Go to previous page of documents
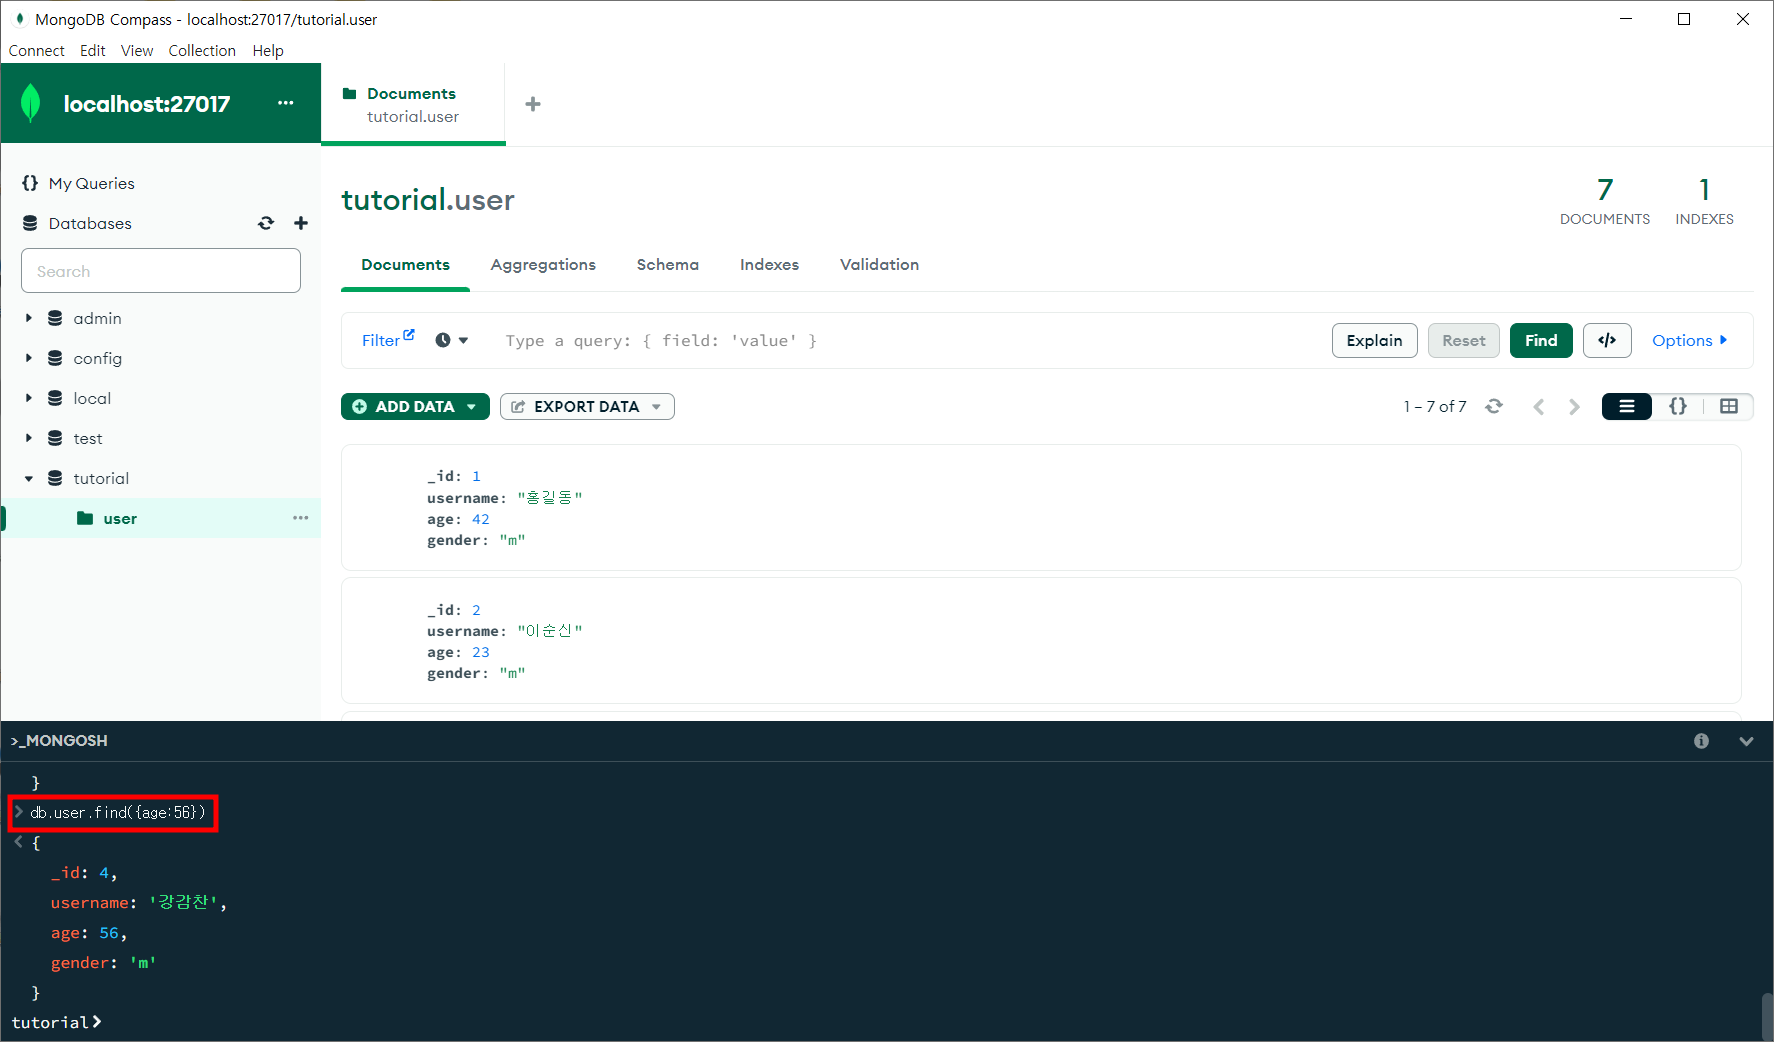The image size is (1774, 1042). tap(1539, 406)
